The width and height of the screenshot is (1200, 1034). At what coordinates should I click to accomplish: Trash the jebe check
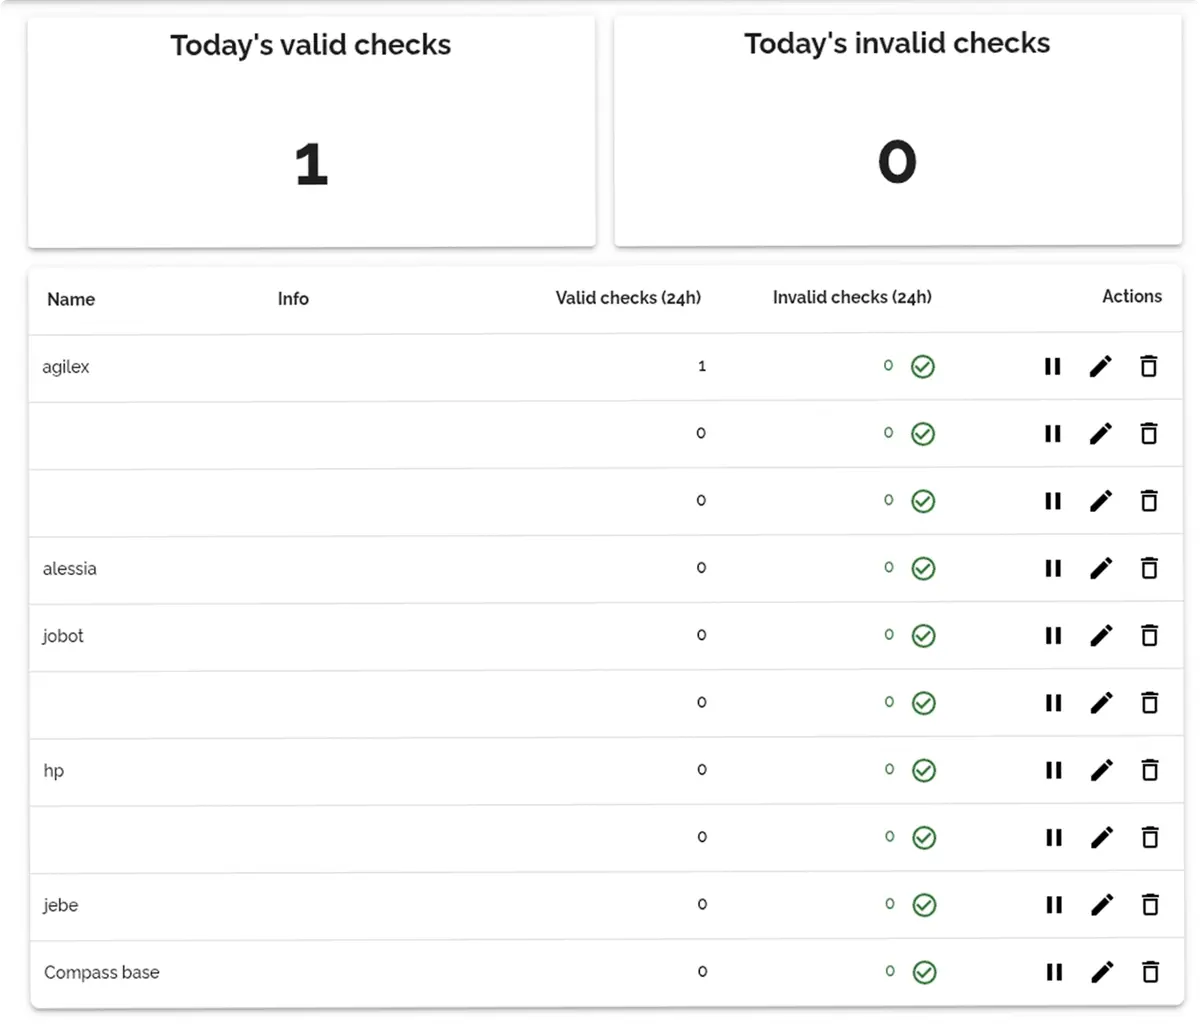pos(1151,905)
